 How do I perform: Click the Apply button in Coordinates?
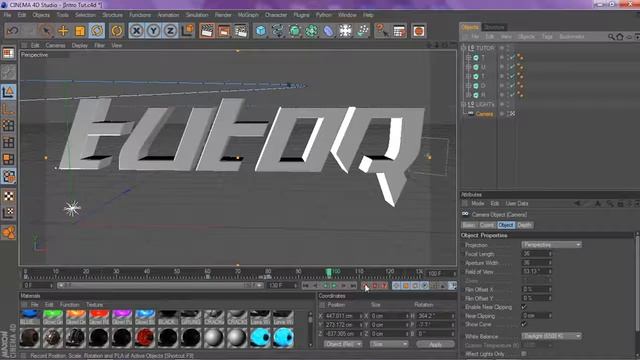pos(436,344)
